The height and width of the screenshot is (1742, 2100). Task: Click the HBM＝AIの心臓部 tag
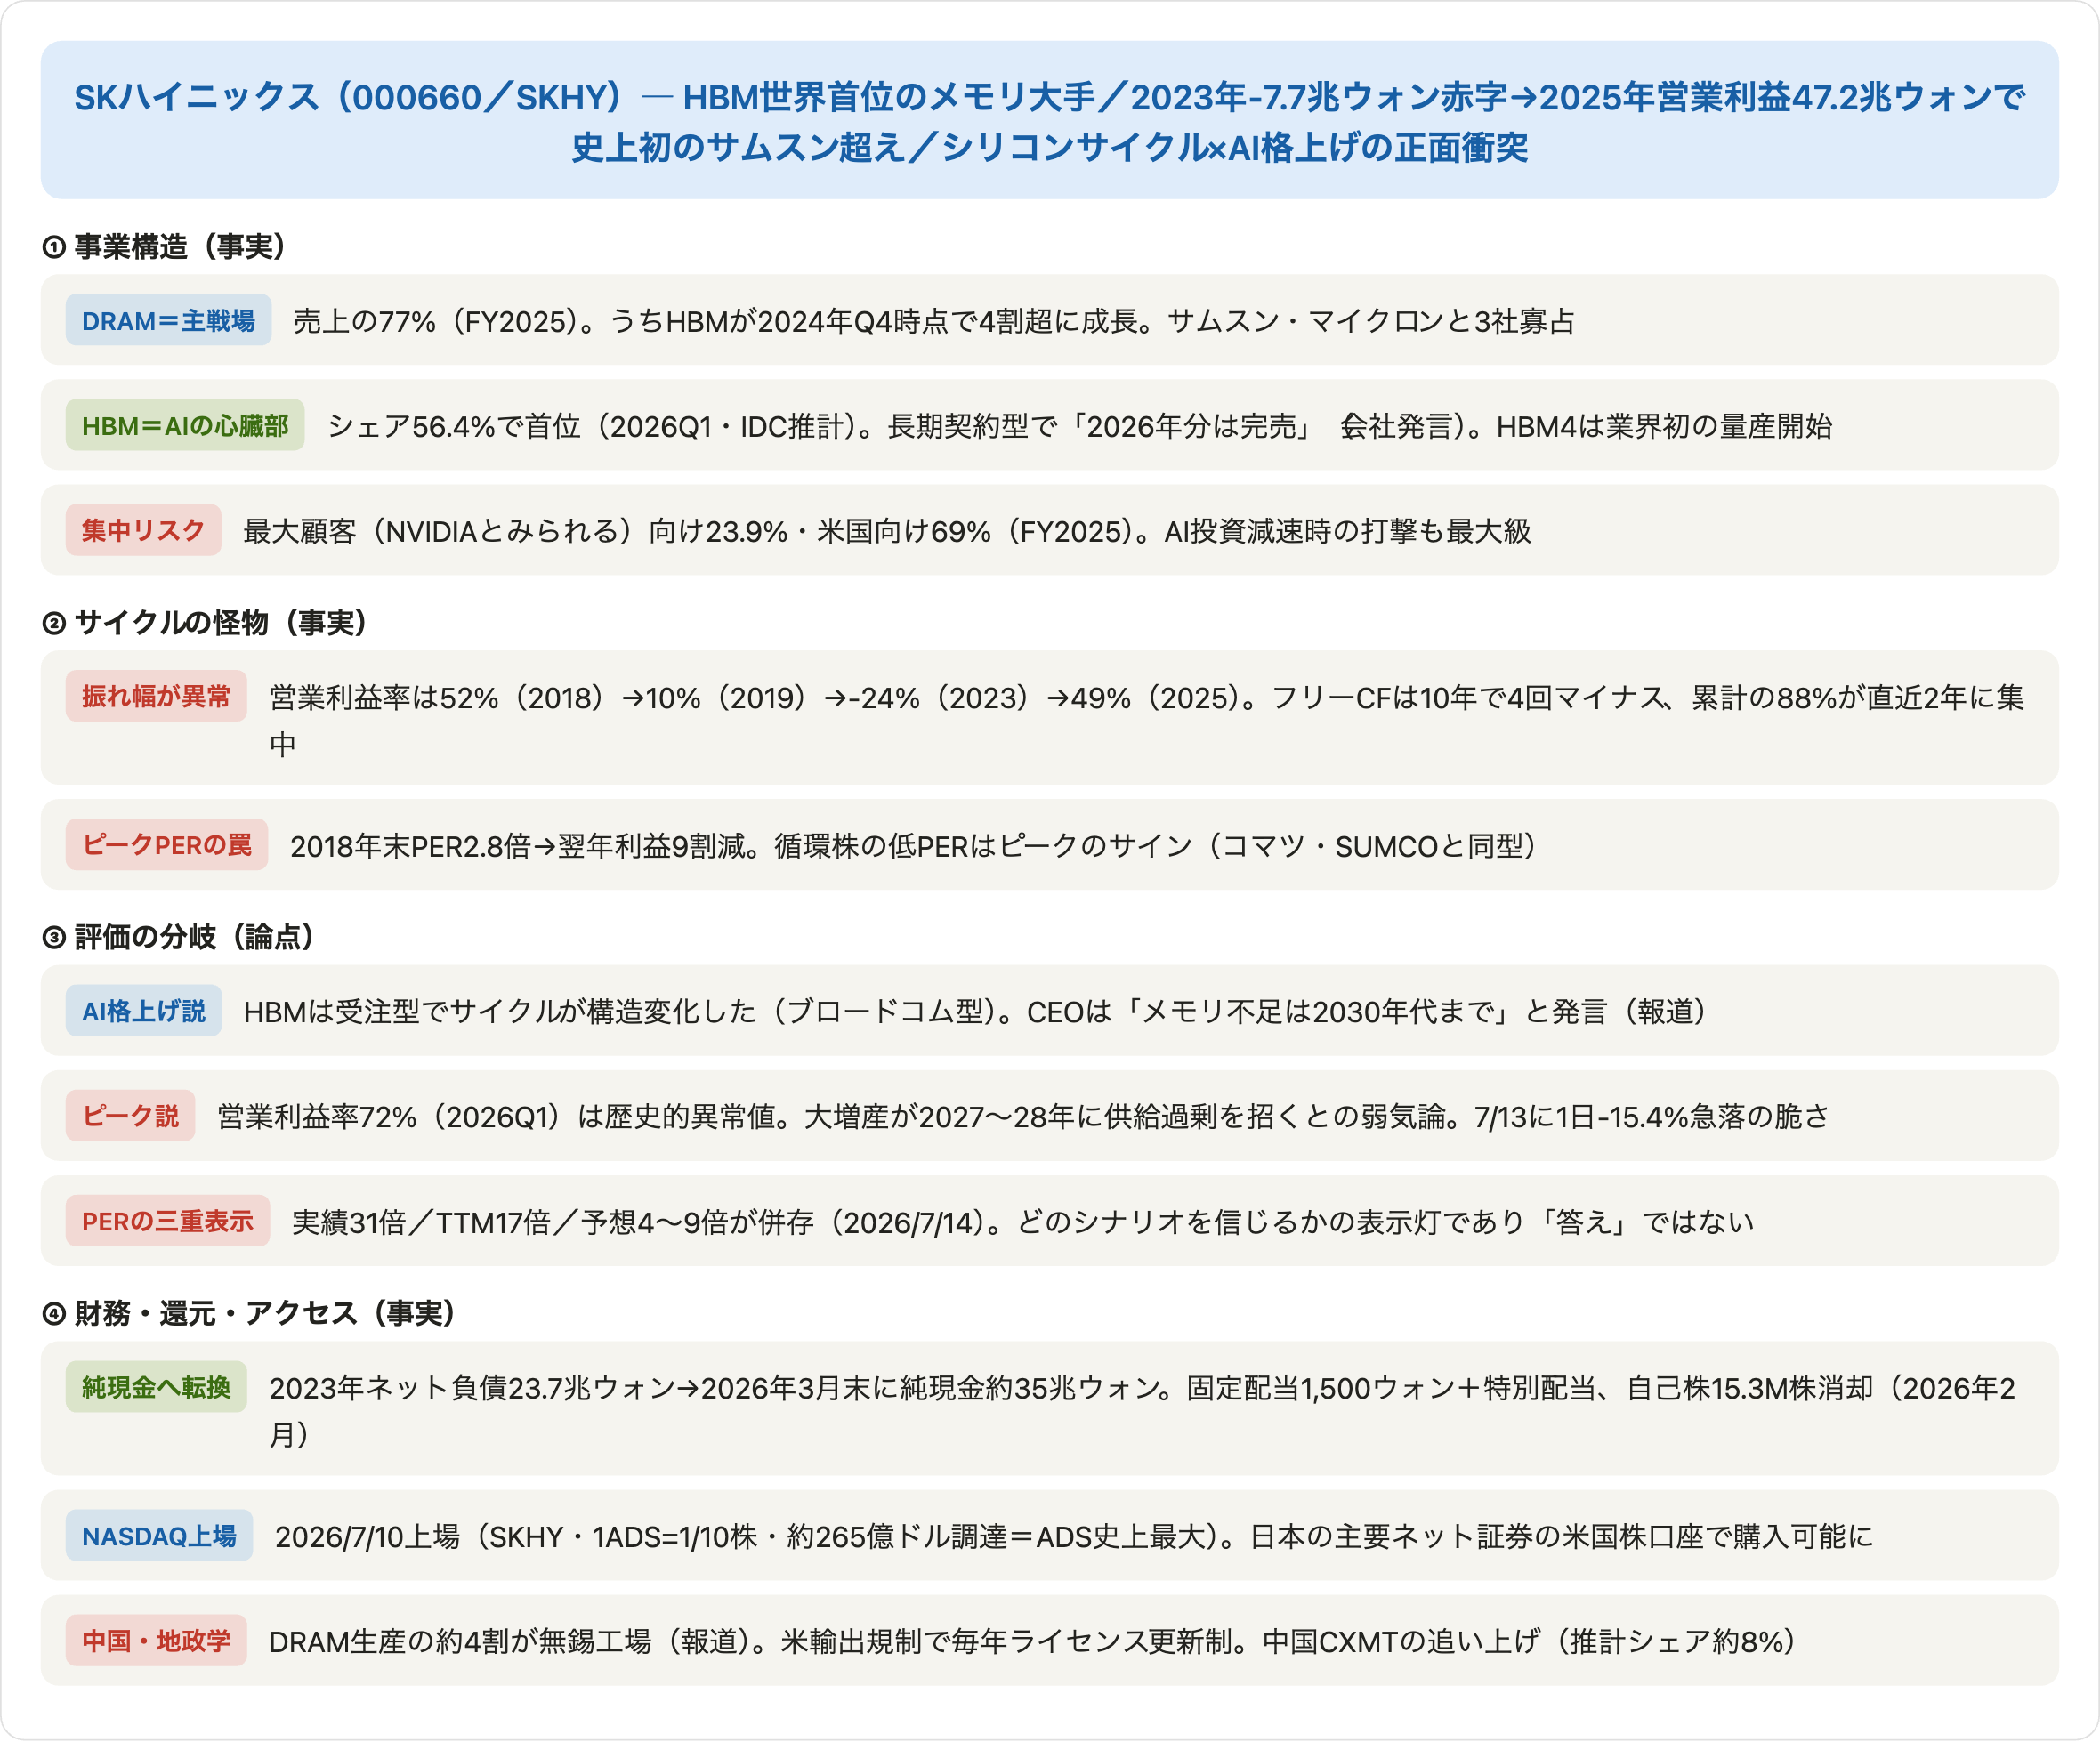[185, 425]
